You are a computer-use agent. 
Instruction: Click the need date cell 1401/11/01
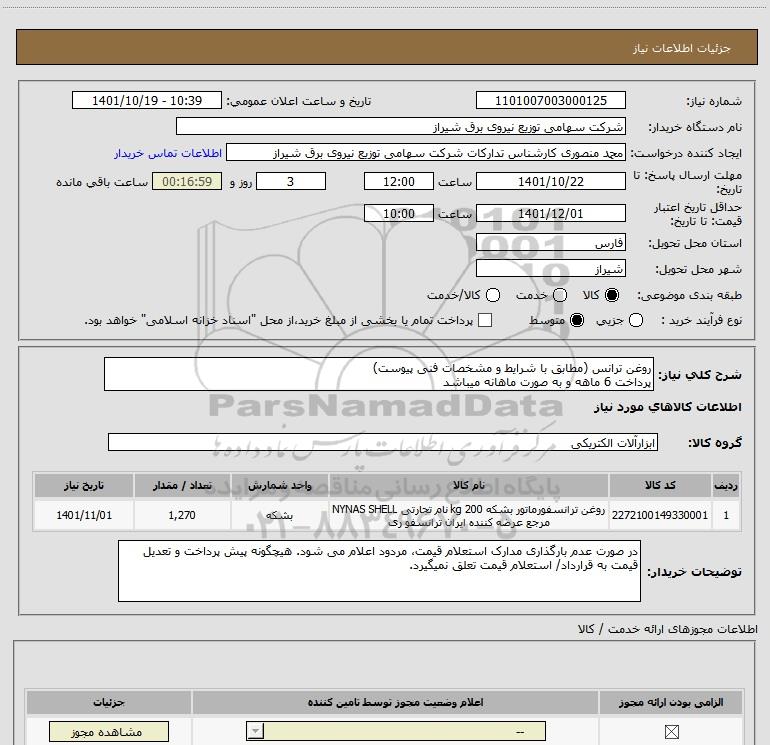[84, 515]
